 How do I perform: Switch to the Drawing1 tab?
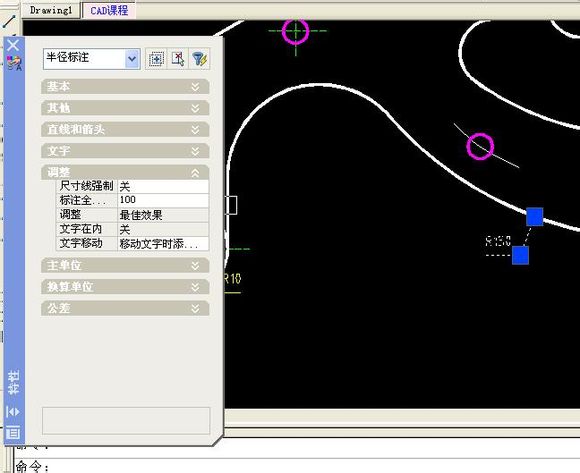pos(51,10)
